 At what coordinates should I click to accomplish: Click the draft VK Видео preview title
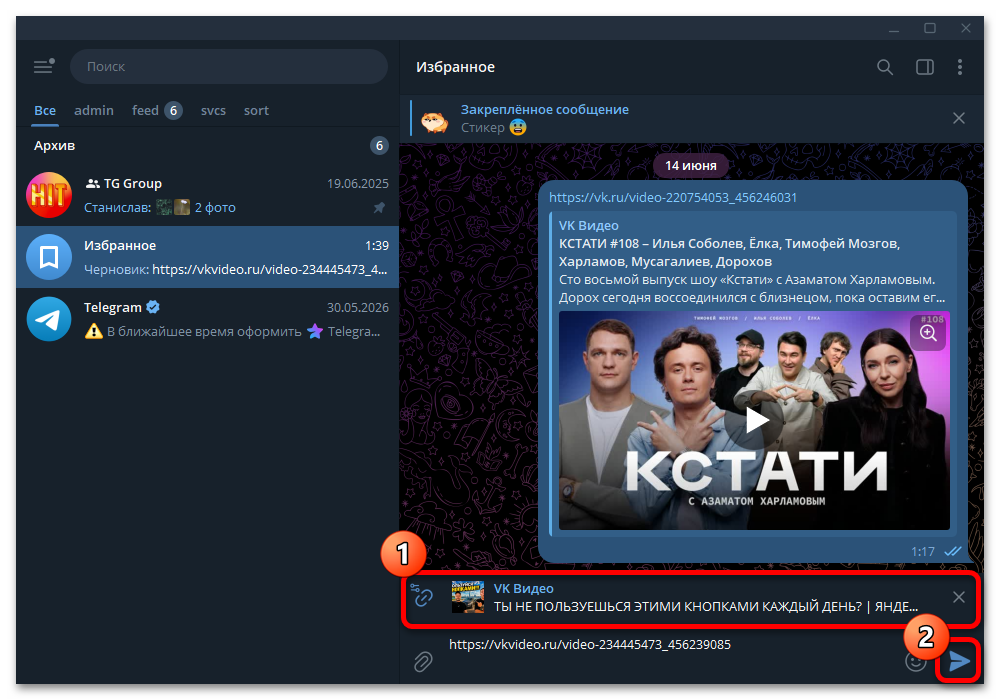point(524,588)
